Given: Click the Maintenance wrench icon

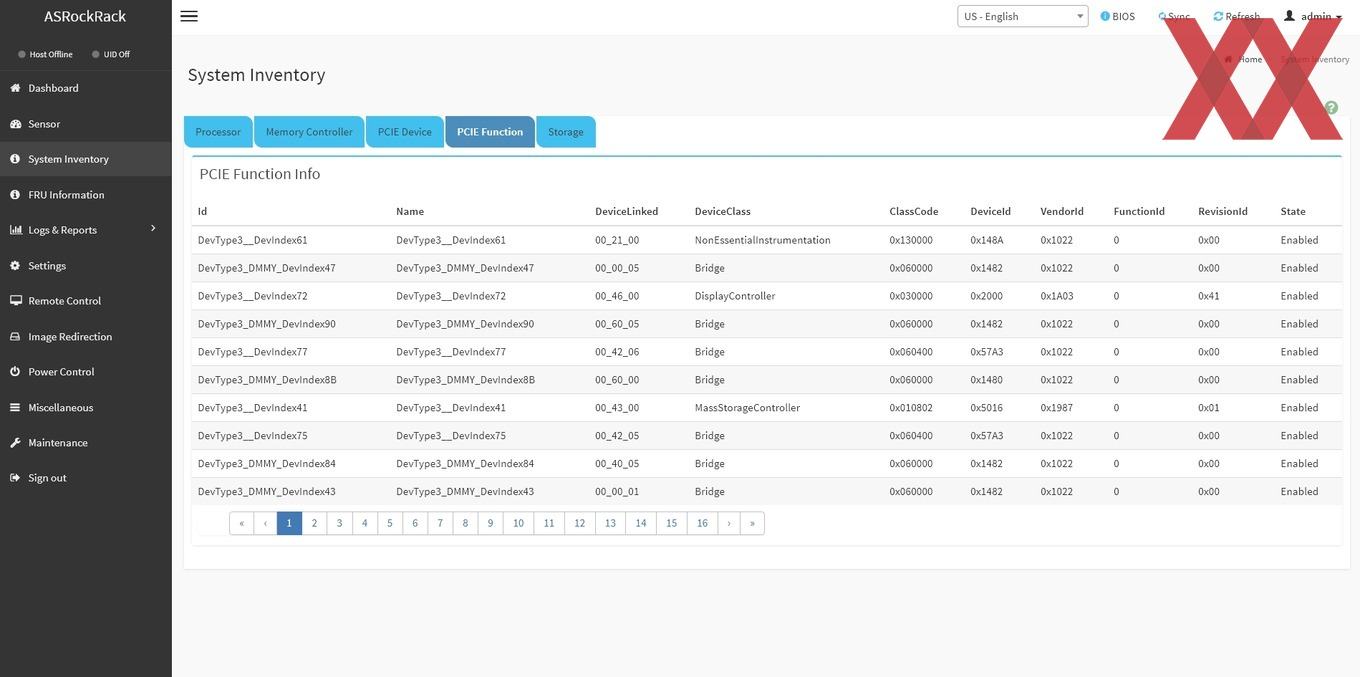Looking at the screenshot, I should click(x=16, y=443).
